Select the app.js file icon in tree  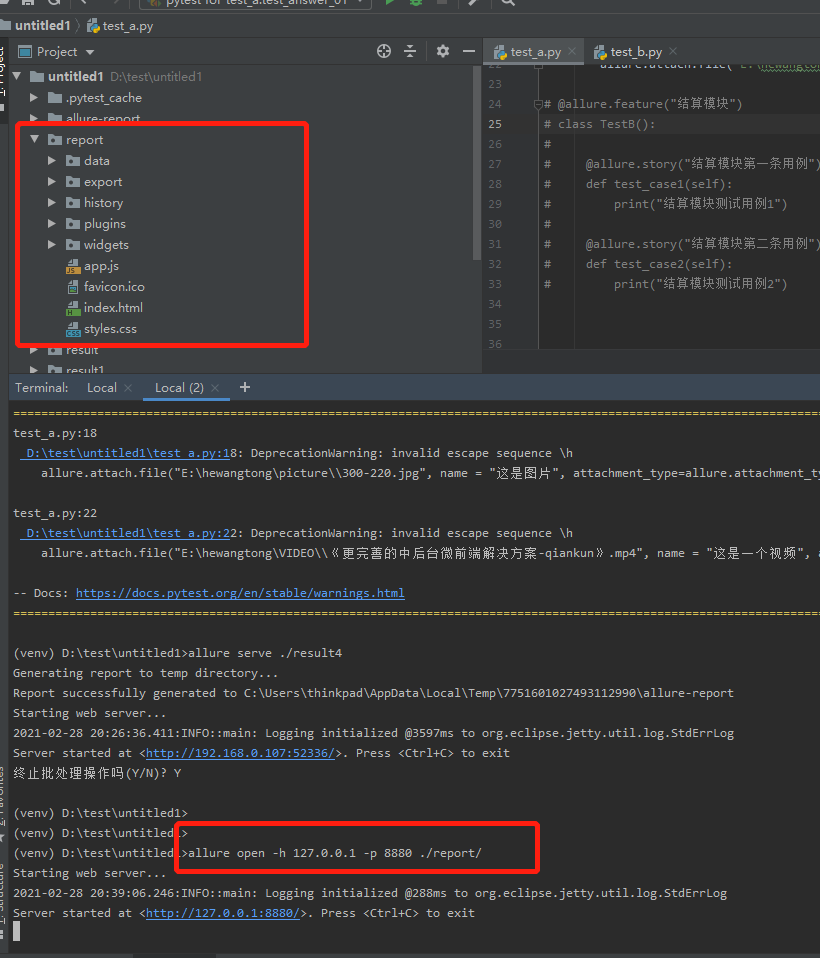click(73, 266)
